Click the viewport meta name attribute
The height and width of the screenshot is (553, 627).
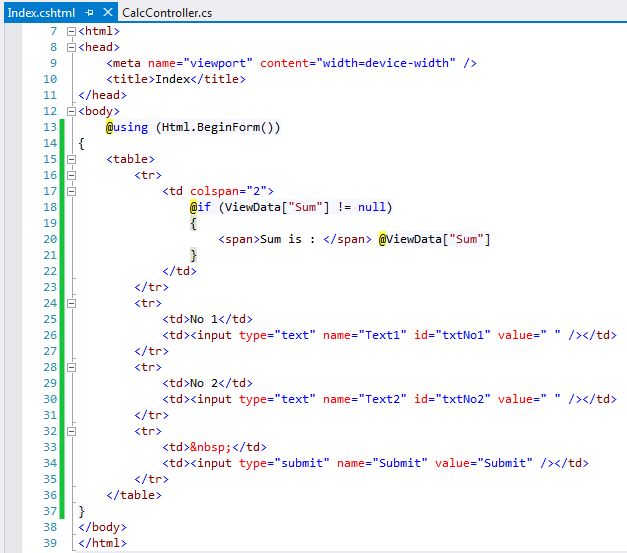(200, 63)
